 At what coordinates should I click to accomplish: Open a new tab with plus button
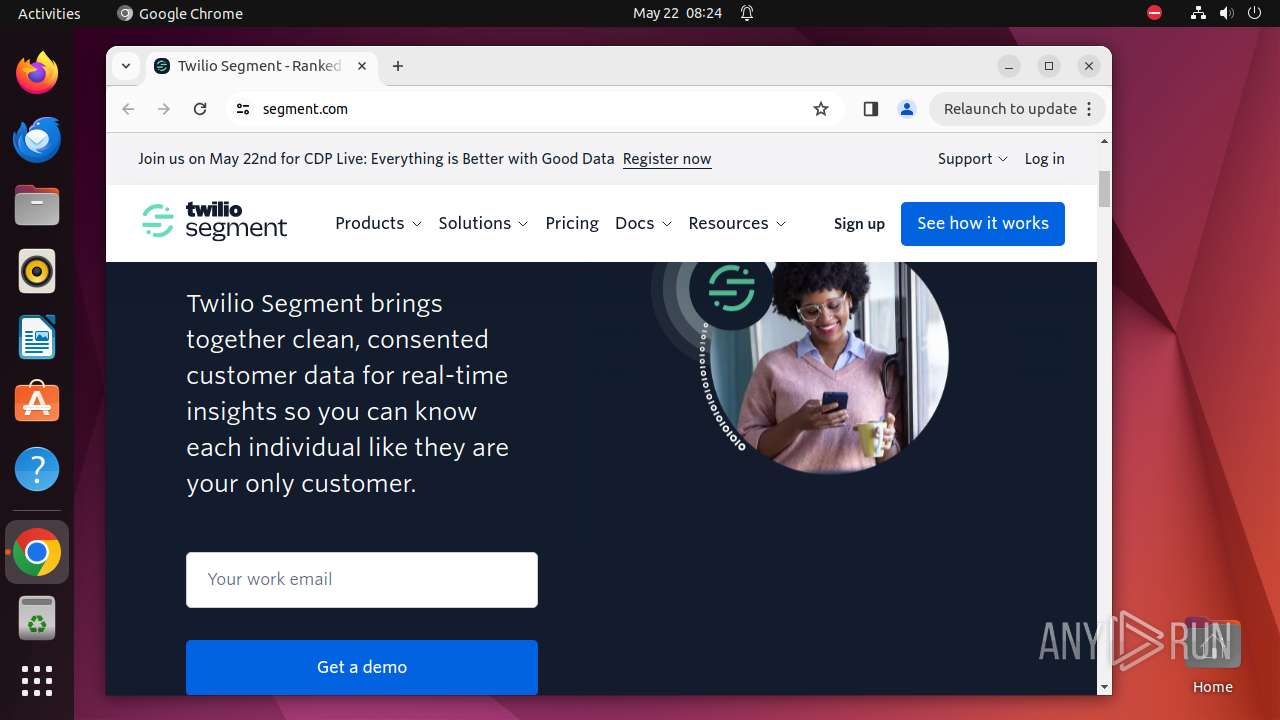pyautogui.click(x=398, y=66)
